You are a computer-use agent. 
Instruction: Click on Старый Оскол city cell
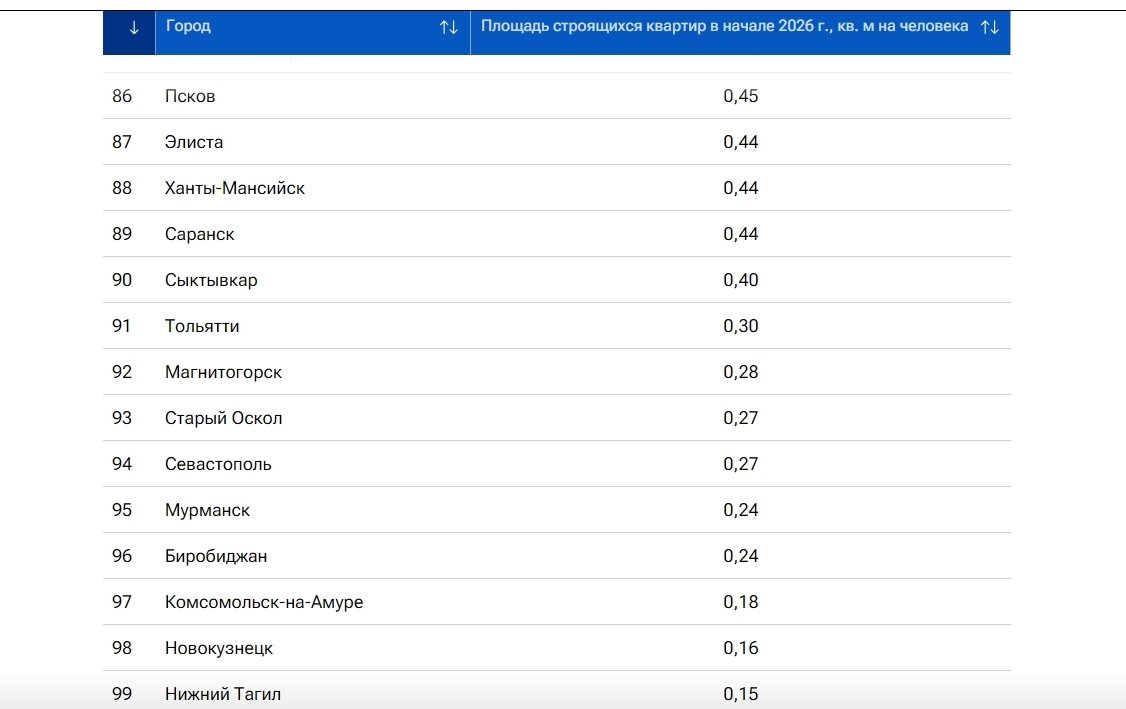click(223, 418)
